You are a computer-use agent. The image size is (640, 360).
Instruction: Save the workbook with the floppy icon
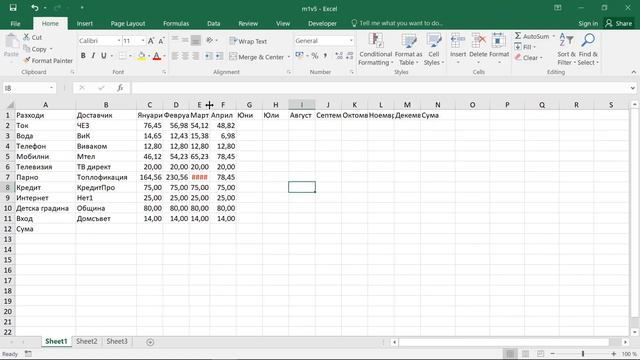(13, 8)
